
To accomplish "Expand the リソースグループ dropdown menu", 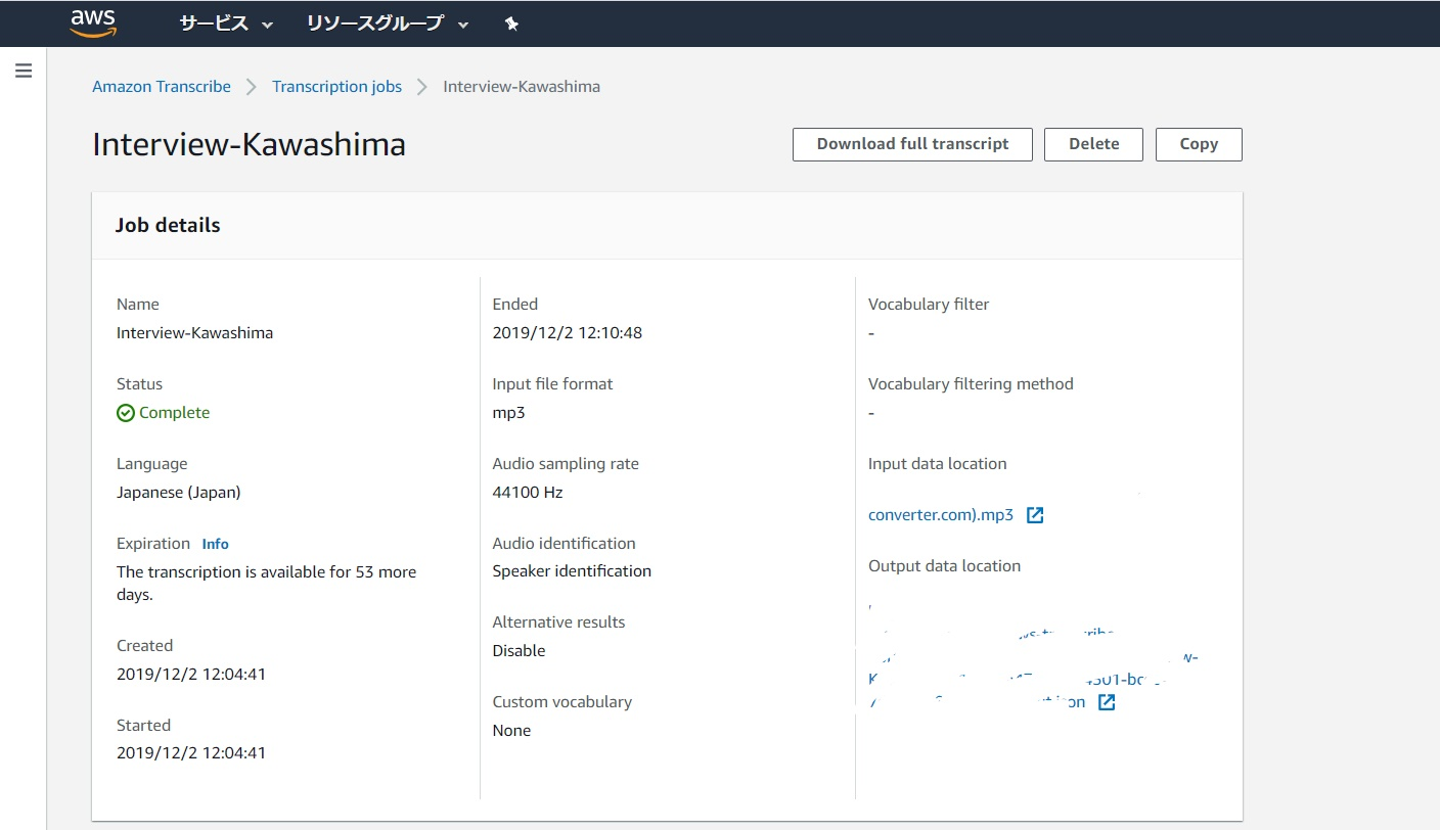I will 387,24.
